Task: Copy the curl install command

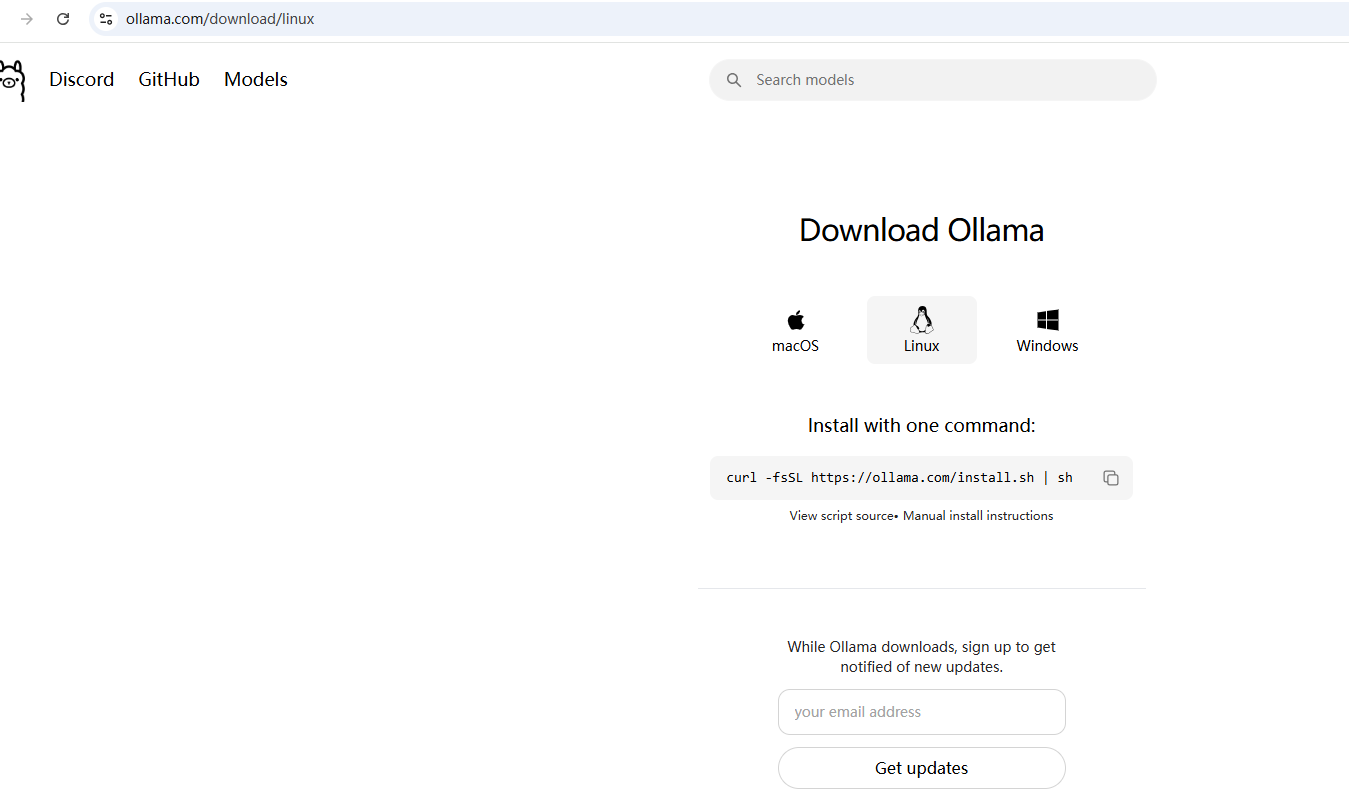Action: point(1111,478)
